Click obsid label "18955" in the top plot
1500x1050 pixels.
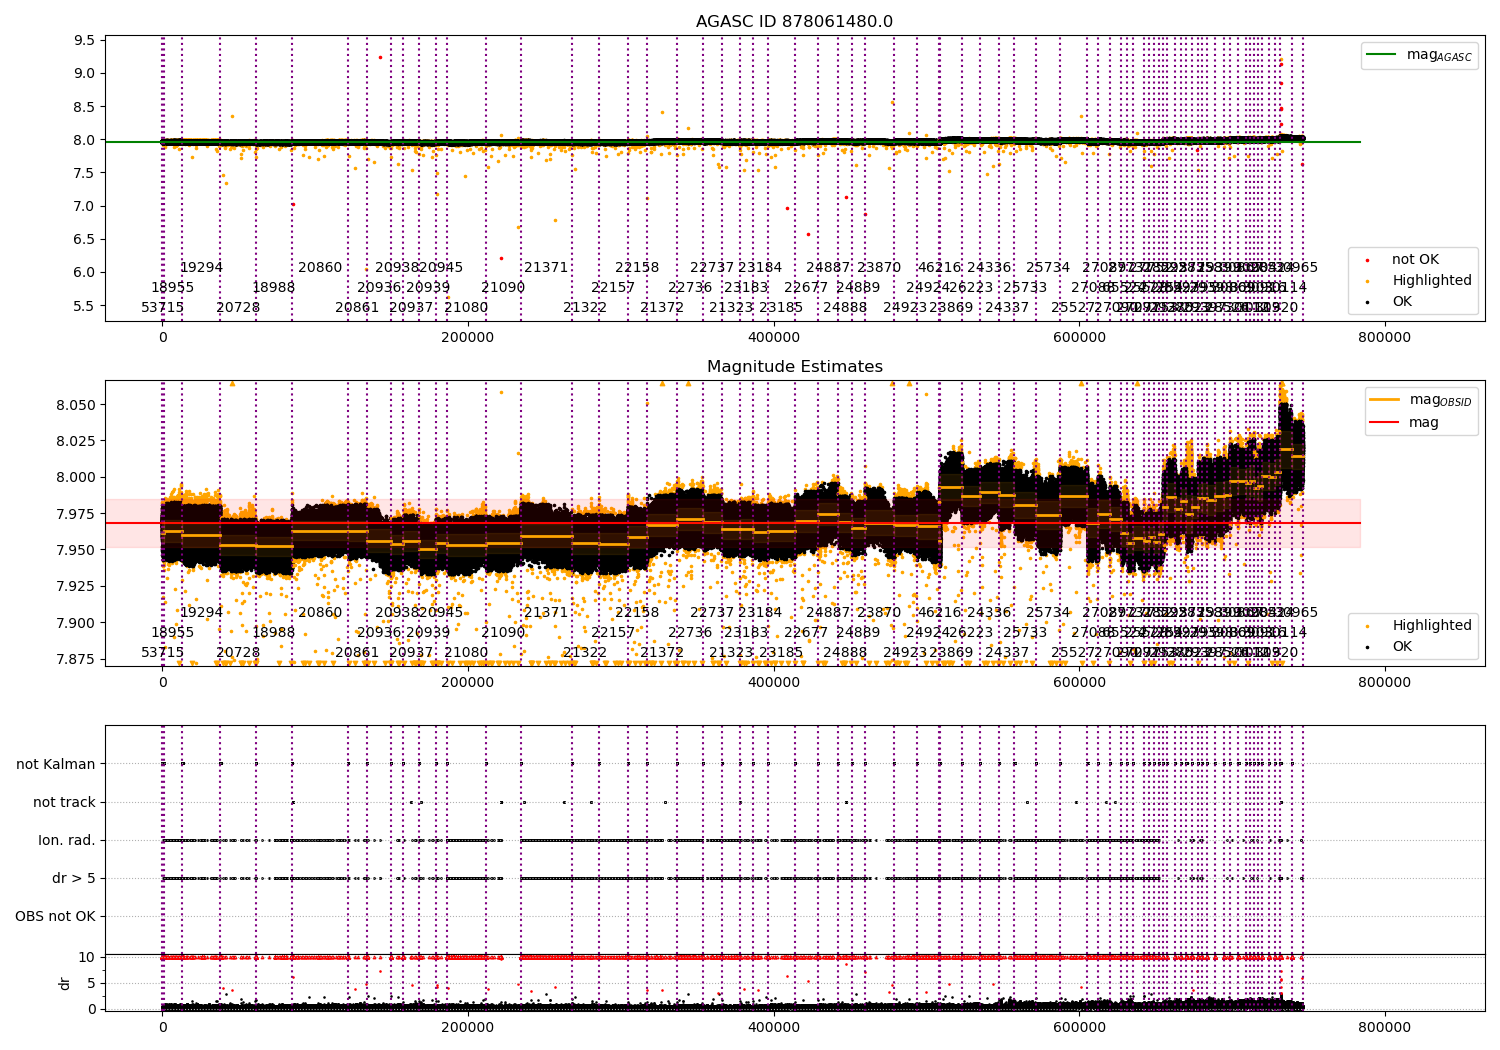173,288
